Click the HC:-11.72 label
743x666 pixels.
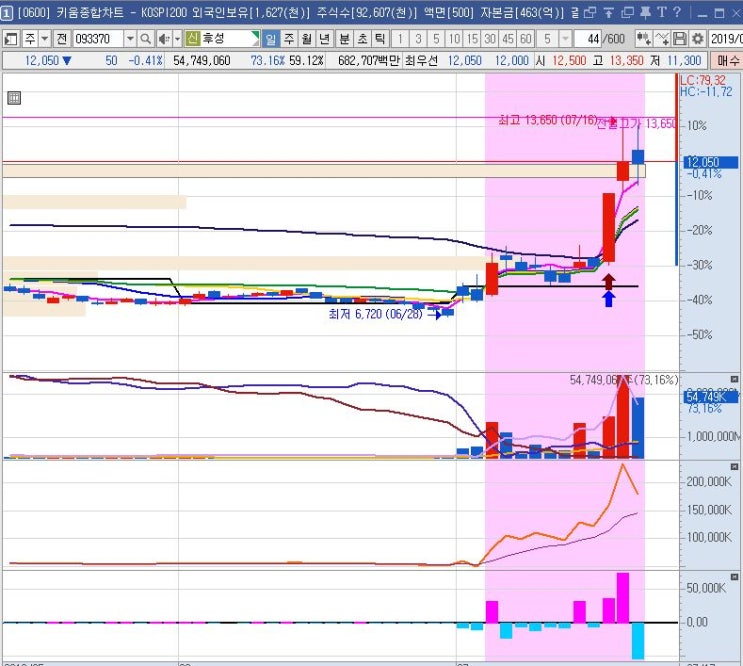click(x=706, y=92)
